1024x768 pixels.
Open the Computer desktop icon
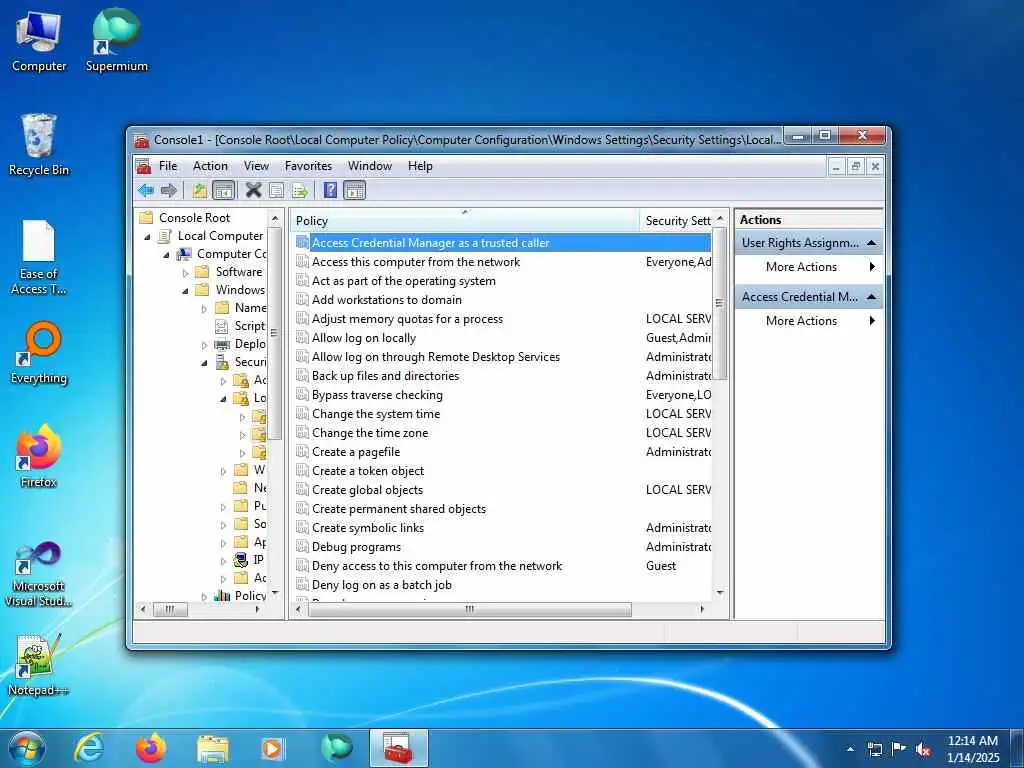pyautogui.click(x=39, y=41)
